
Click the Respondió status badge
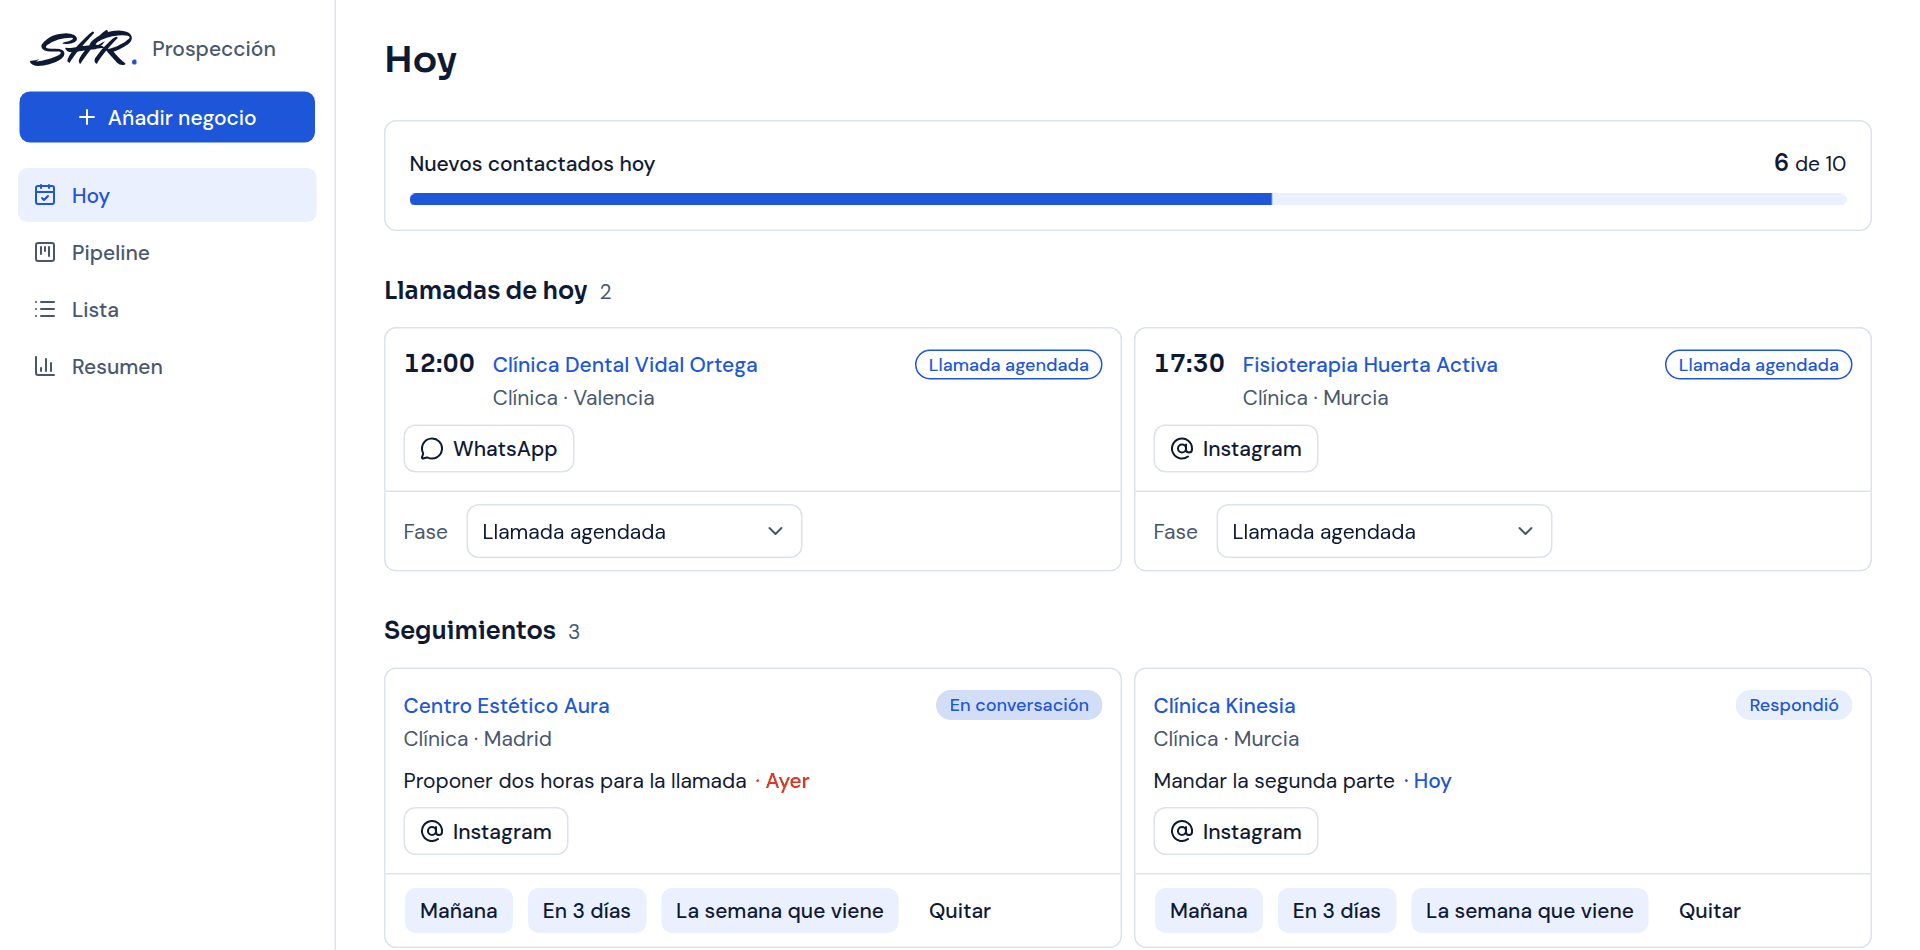1794,705
